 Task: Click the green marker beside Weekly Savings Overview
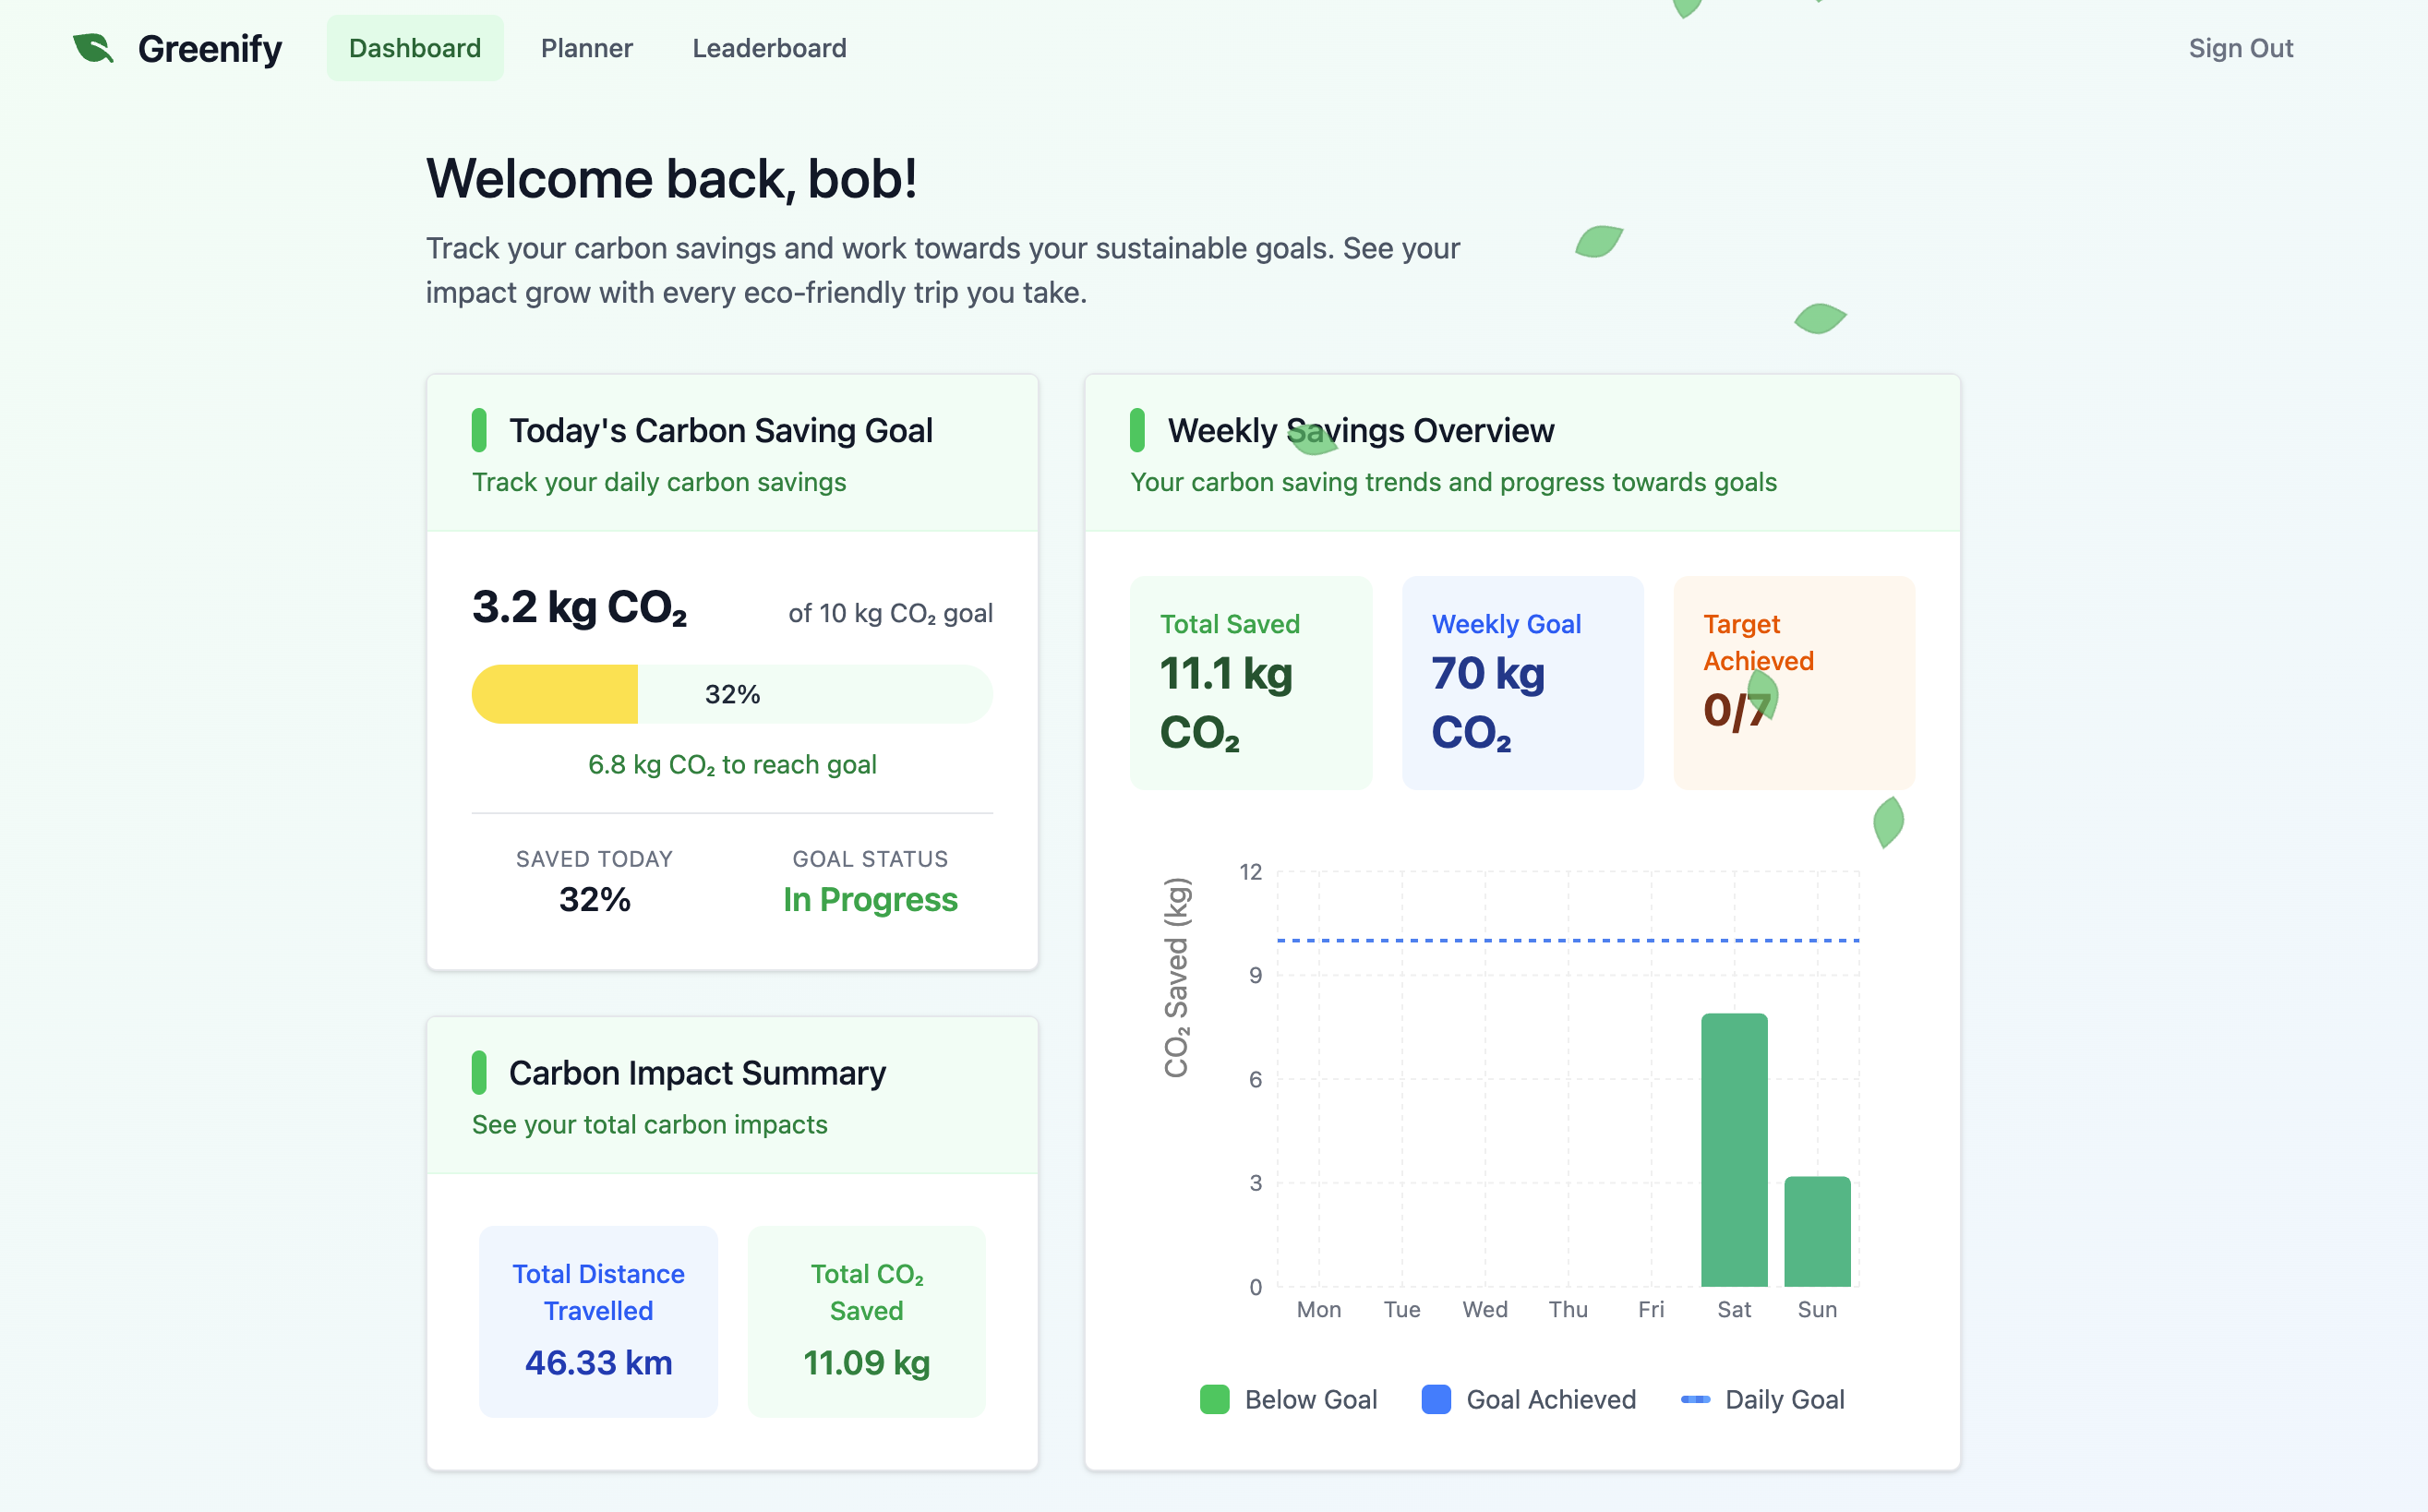[x=1137, y=431]
